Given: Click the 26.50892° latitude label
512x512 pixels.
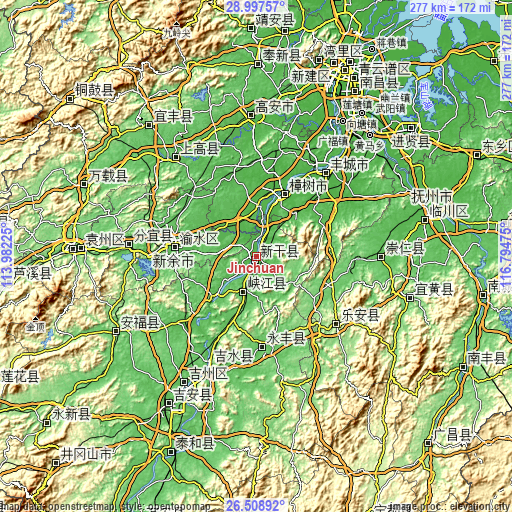Looking at the screenshot, I should pos(255,505).
